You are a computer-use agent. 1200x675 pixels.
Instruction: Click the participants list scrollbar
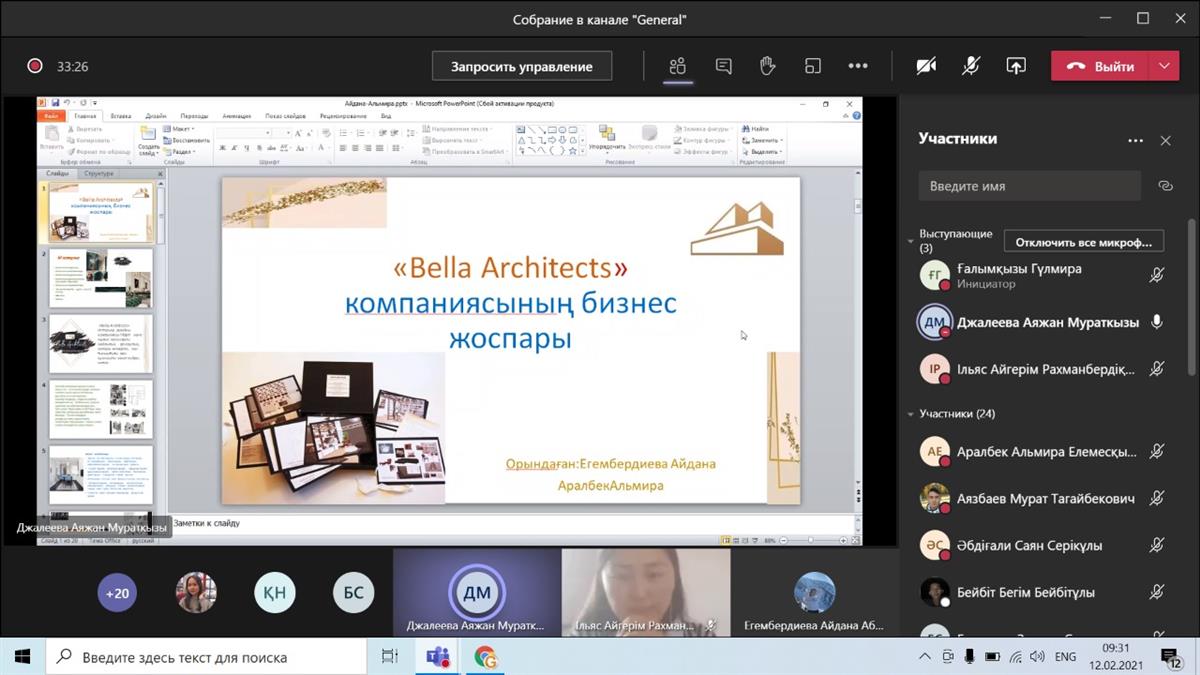click(1190, 300)
